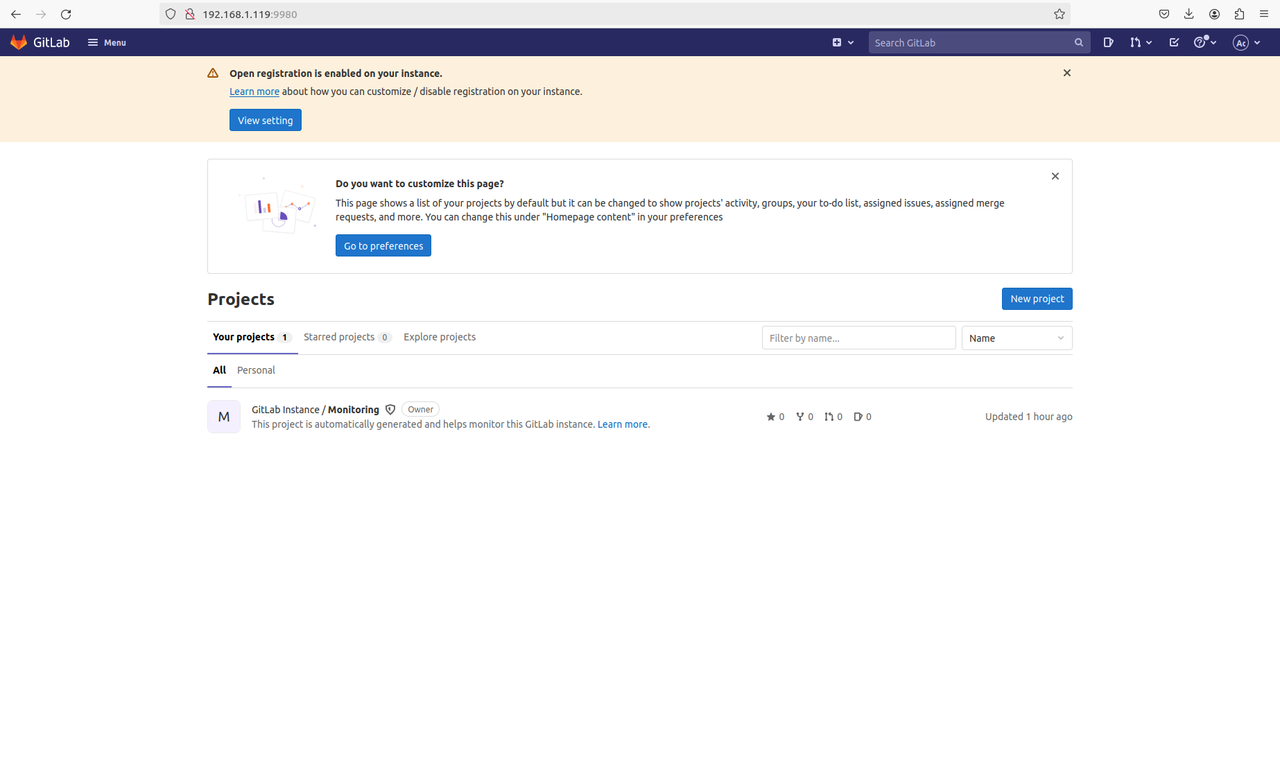This screenshot has height=782, width=1280.
Task: Open the to-do list icon
Action: 1172,42
